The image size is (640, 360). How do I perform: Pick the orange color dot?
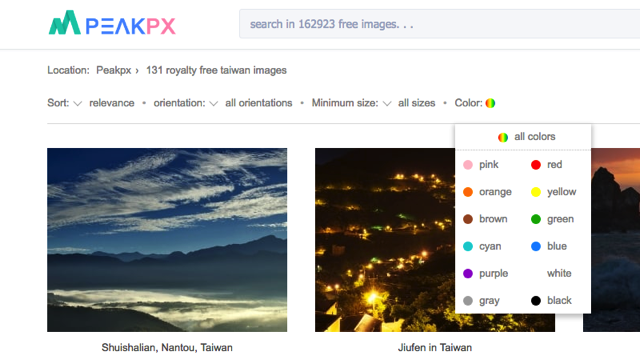click(x=468, y=192)
